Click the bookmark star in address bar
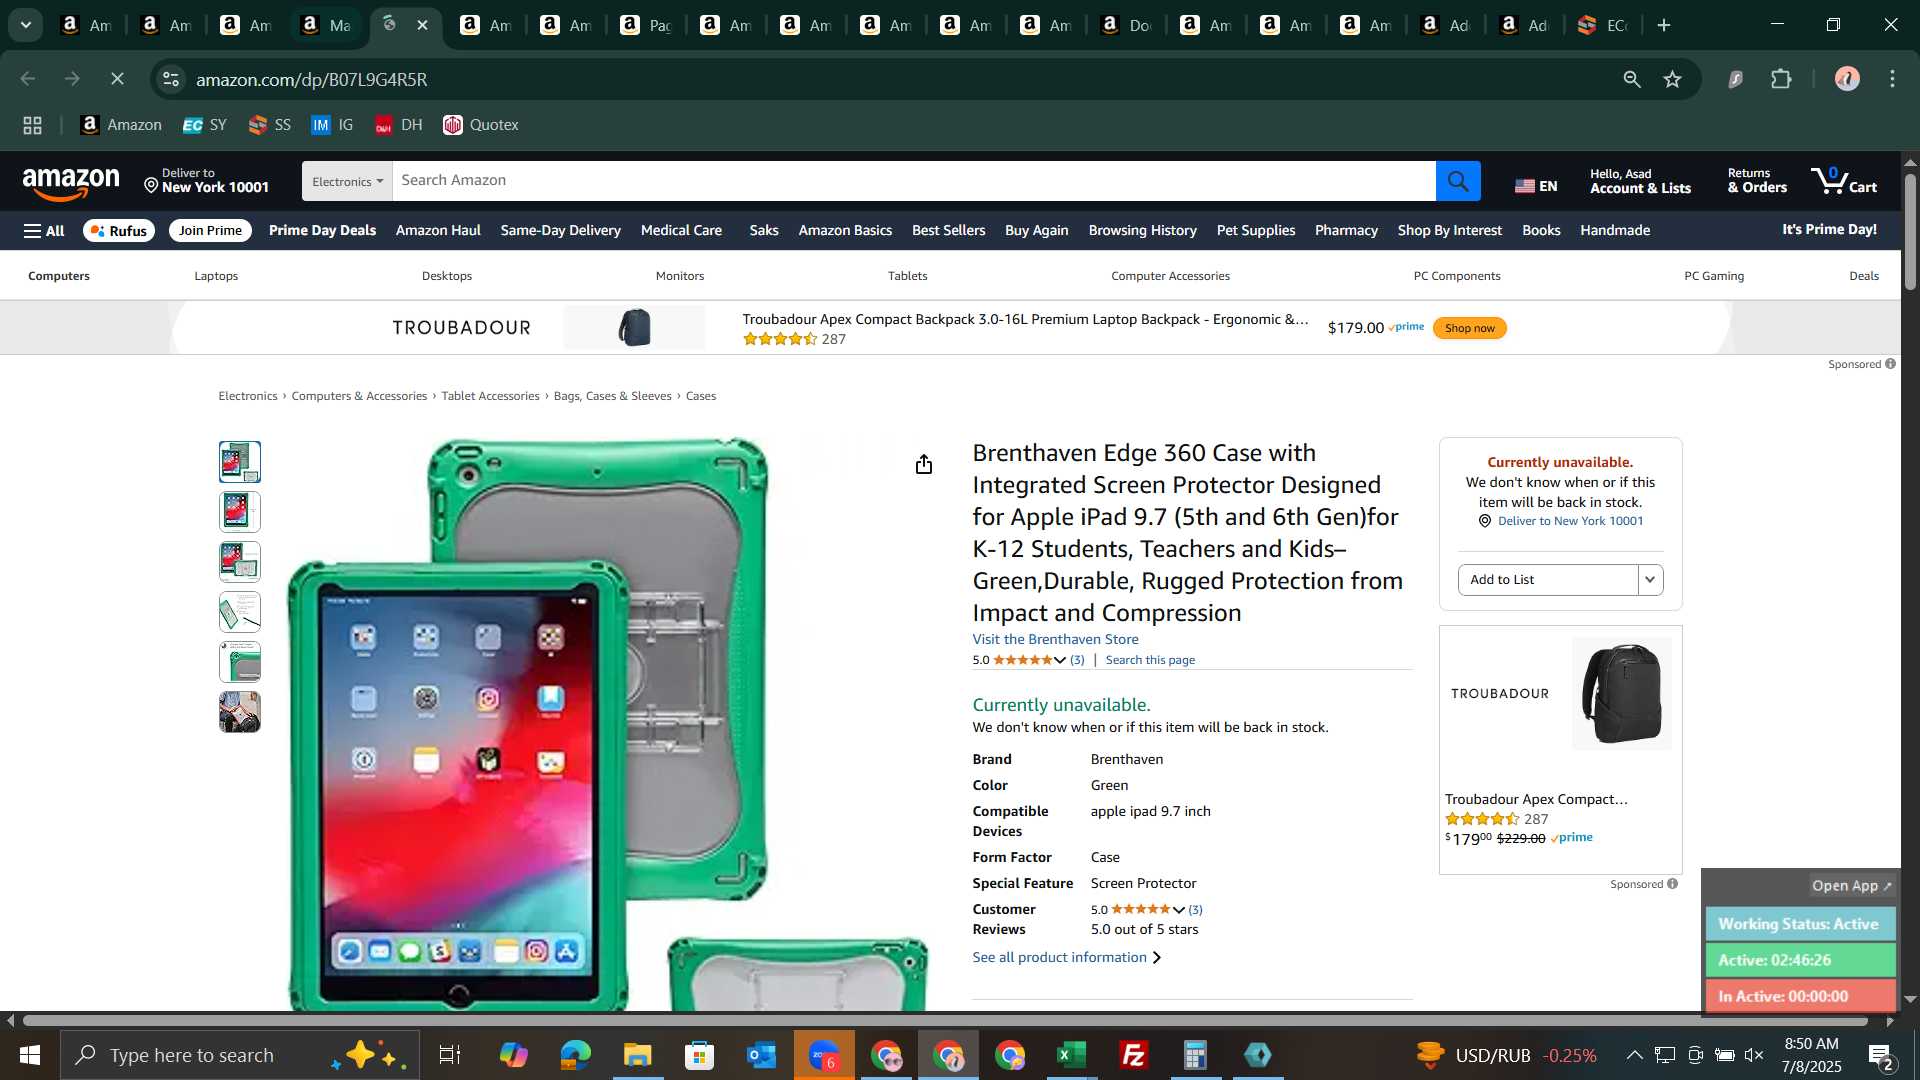Image resolution: width=1920 pixels, height=1080 pixels. (1673, 79)
